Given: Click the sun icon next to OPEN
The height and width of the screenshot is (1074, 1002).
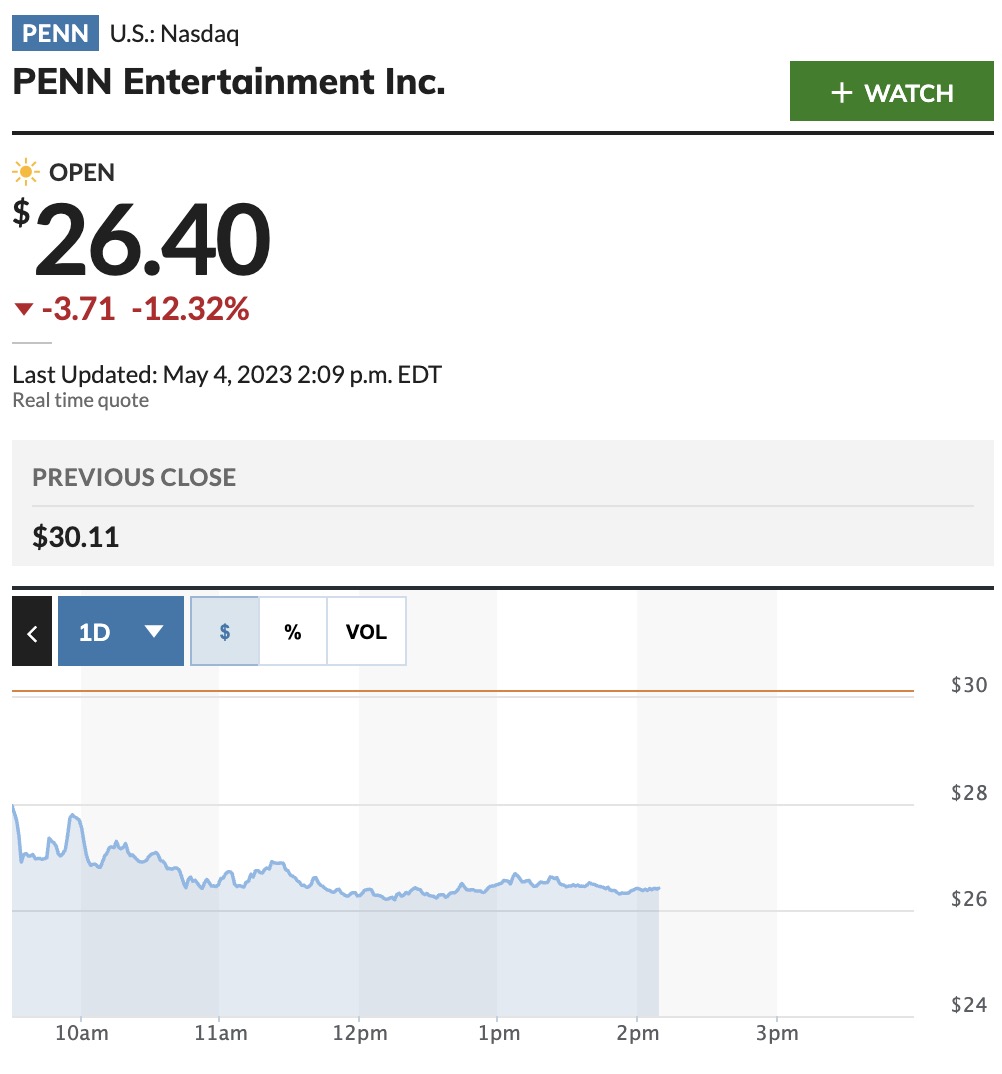Looking at the screenshot, I should (x=26, y=172).
